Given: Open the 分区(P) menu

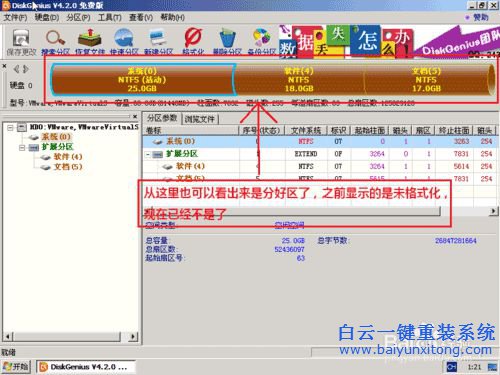Looking at the screenshot, I should click(x=78, y=17).
